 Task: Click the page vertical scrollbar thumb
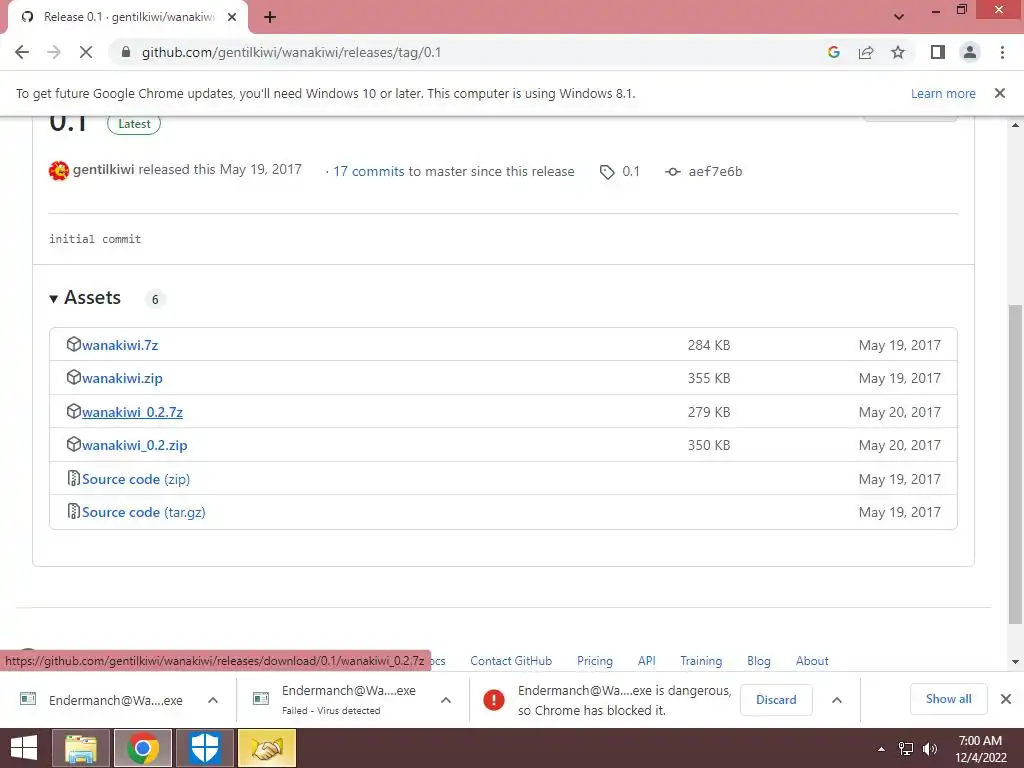[x=1015, y=465]
